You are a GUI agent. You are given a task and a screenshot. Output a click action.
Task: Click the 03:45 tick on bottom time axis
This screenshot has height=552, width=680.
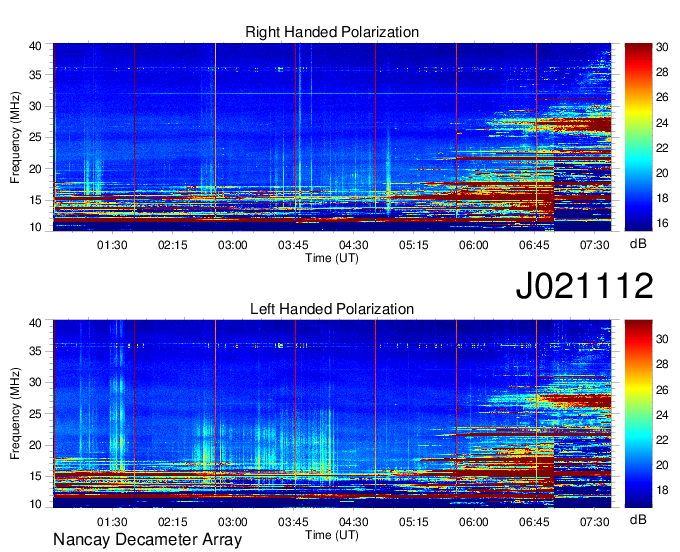[x=293, y=521]
